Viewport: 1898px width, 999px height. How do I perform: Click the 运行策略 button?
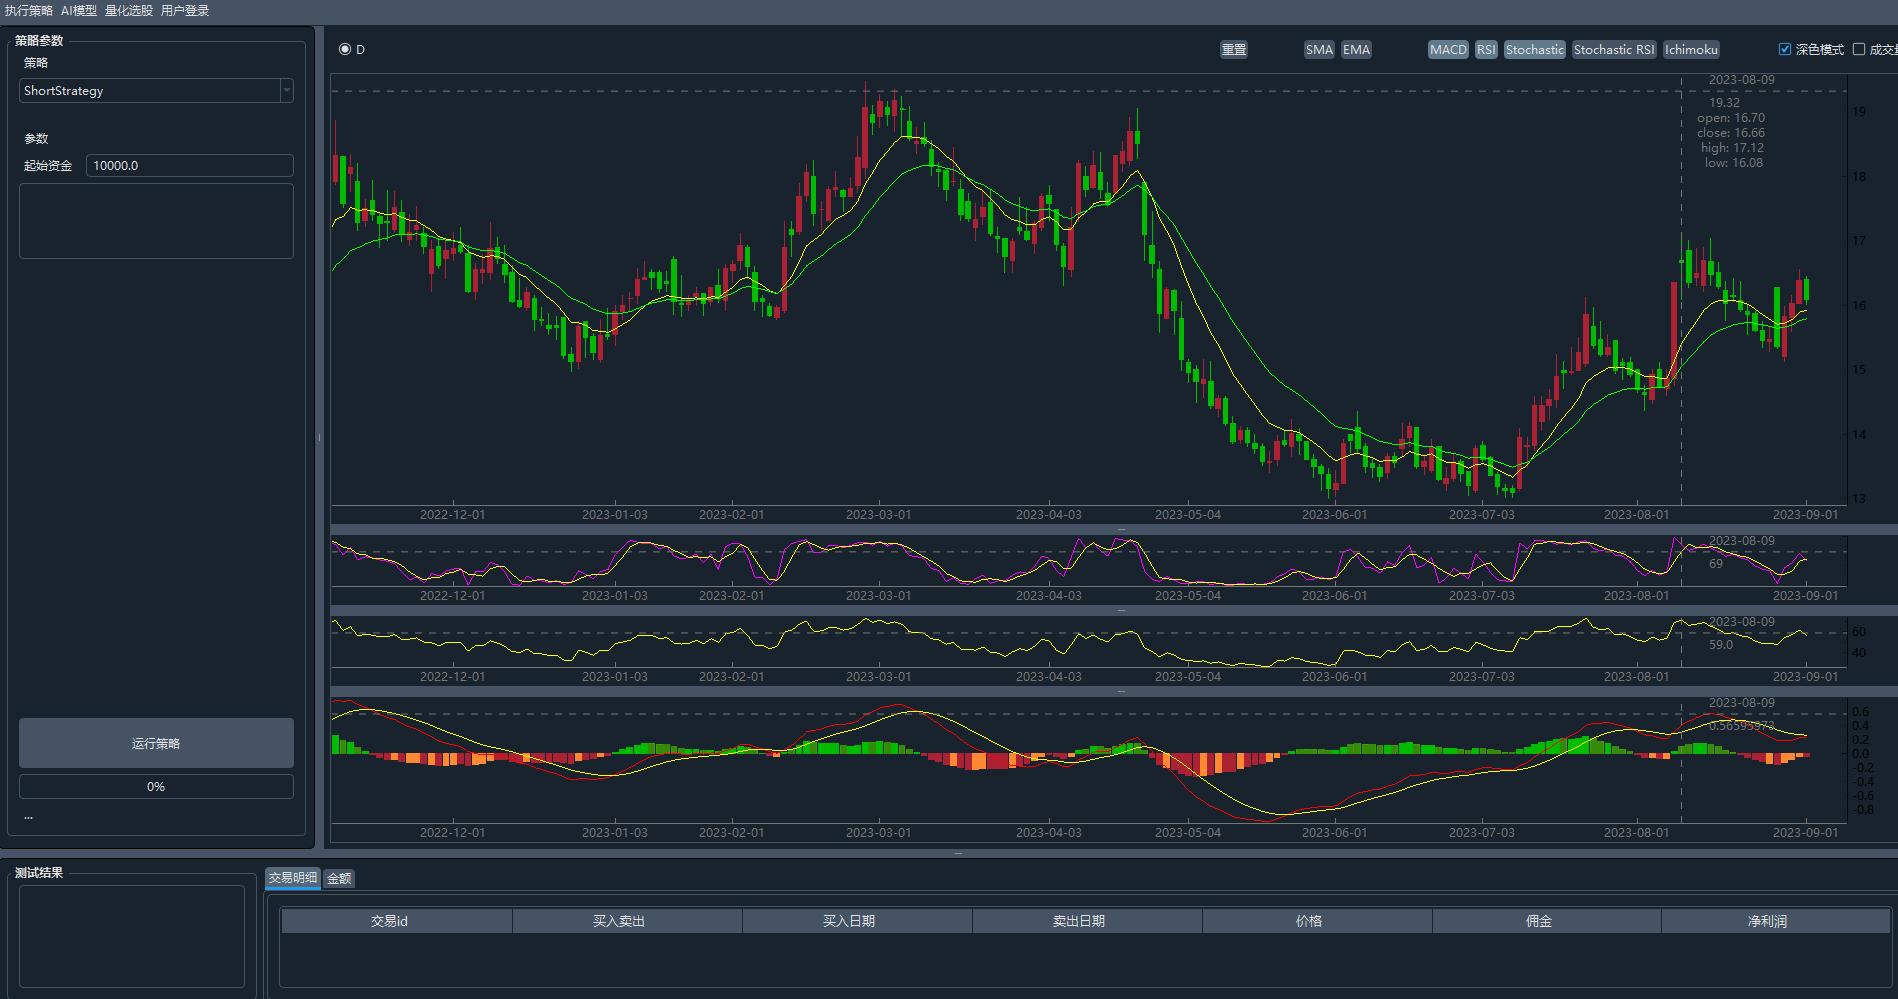156,743
